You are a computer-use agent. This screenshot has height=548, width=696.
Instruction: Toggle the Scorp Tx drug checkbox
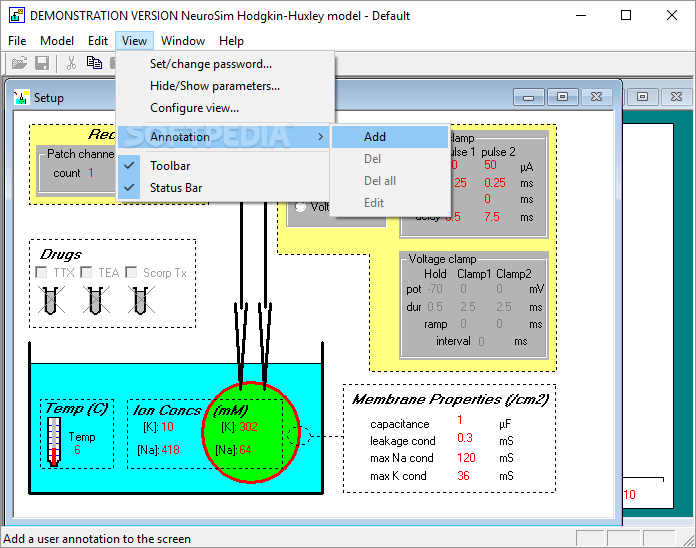(x=131, y=272)
